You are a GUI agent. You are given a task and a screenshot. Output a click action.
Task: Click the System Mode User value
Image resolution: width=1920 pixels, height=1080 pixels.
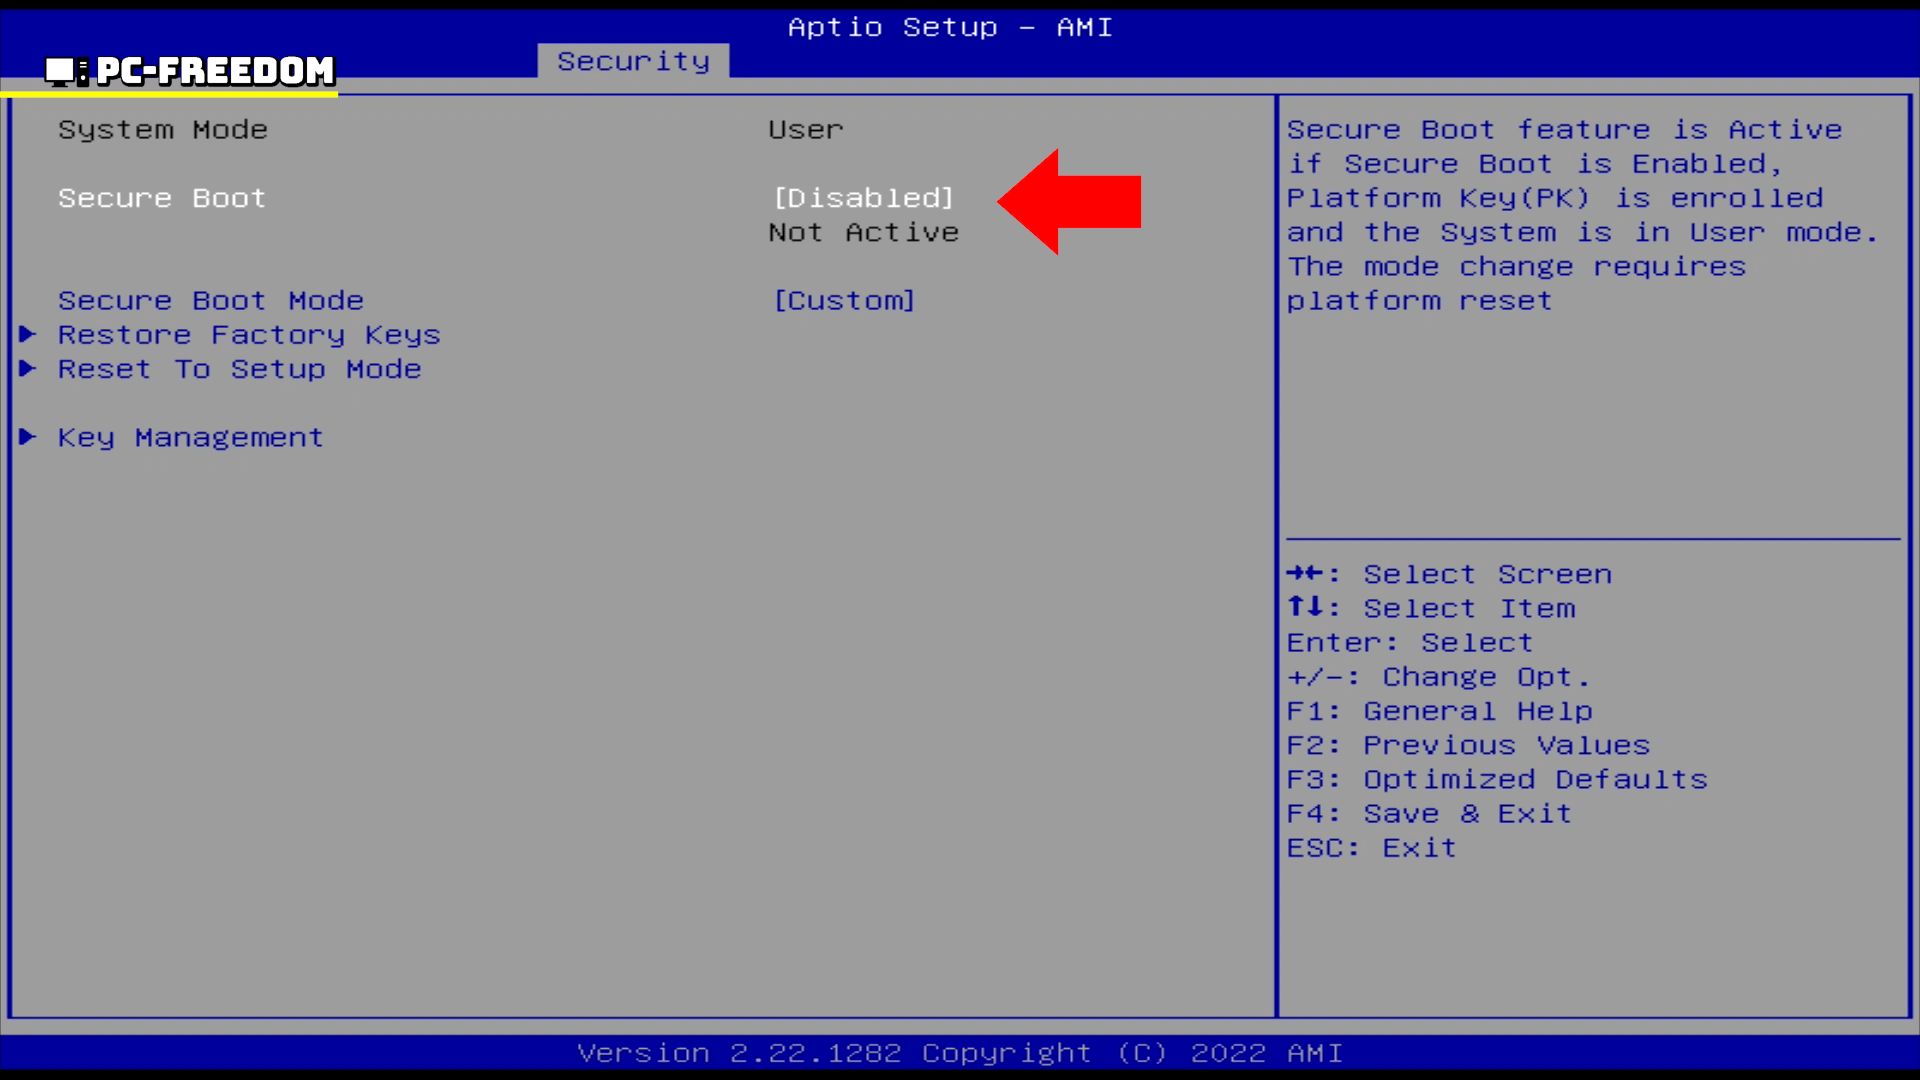tap(805, 130)
